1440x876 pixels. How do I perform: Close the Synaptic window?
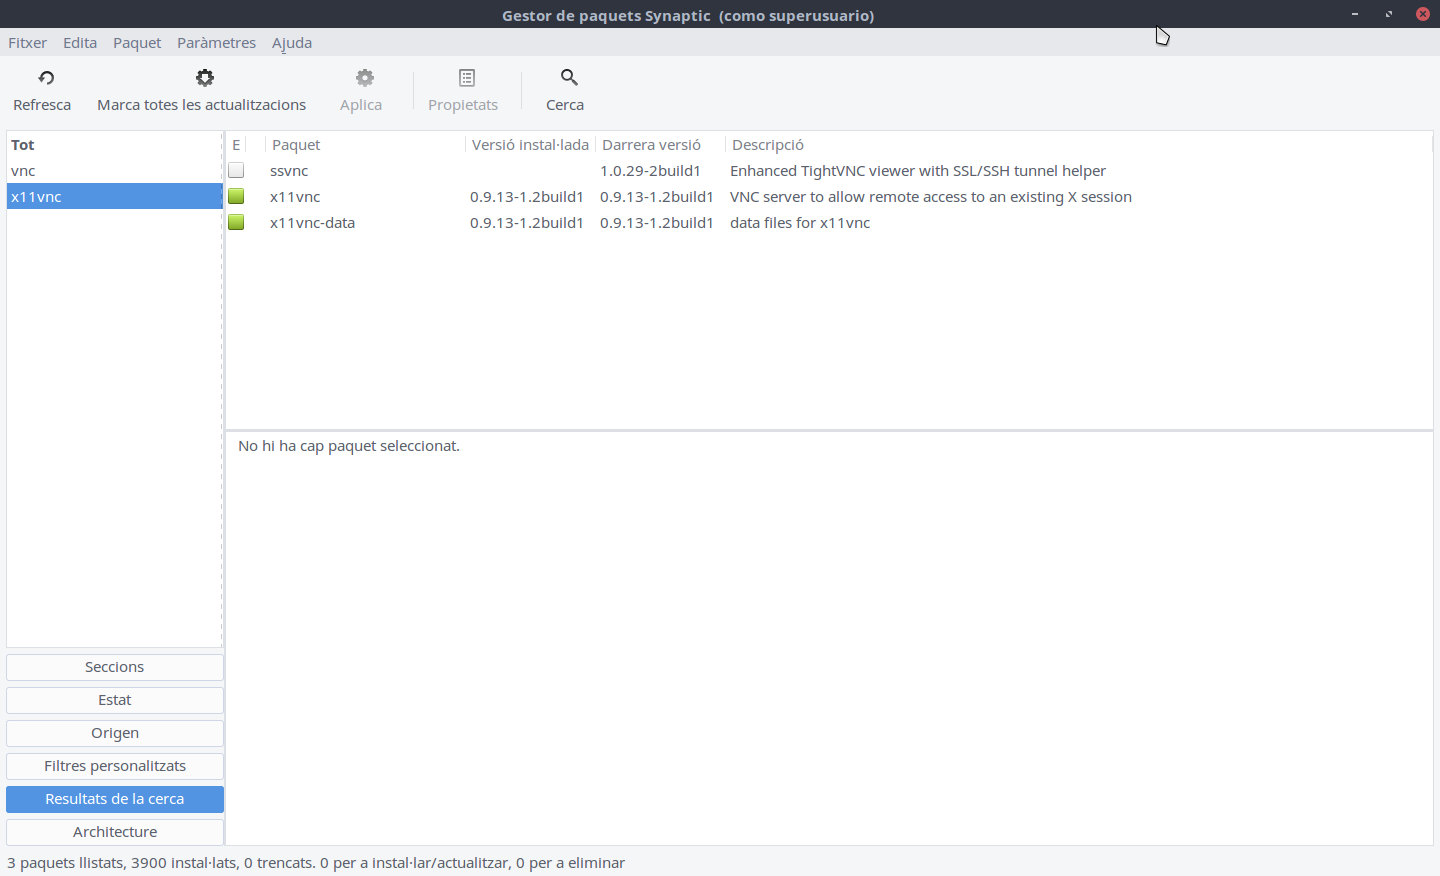1422,14
